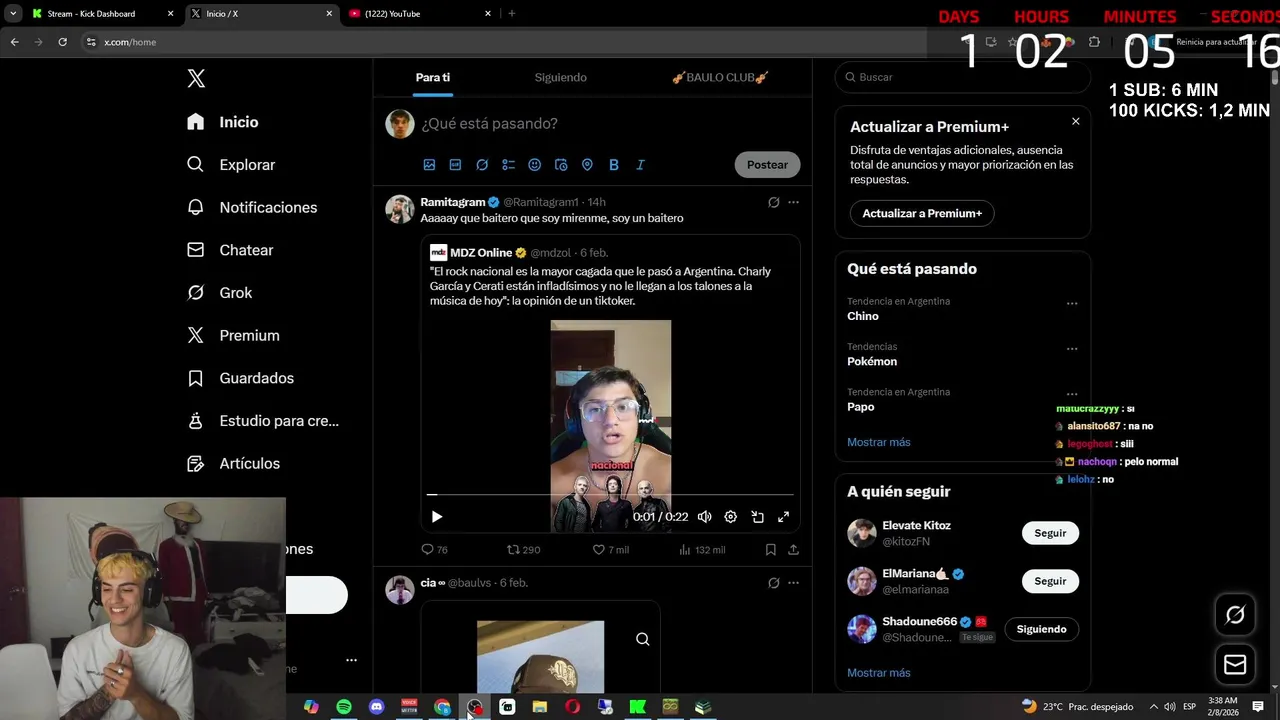
Task: Open Estudio para creadores sidebar item
Action: [263, 421]
